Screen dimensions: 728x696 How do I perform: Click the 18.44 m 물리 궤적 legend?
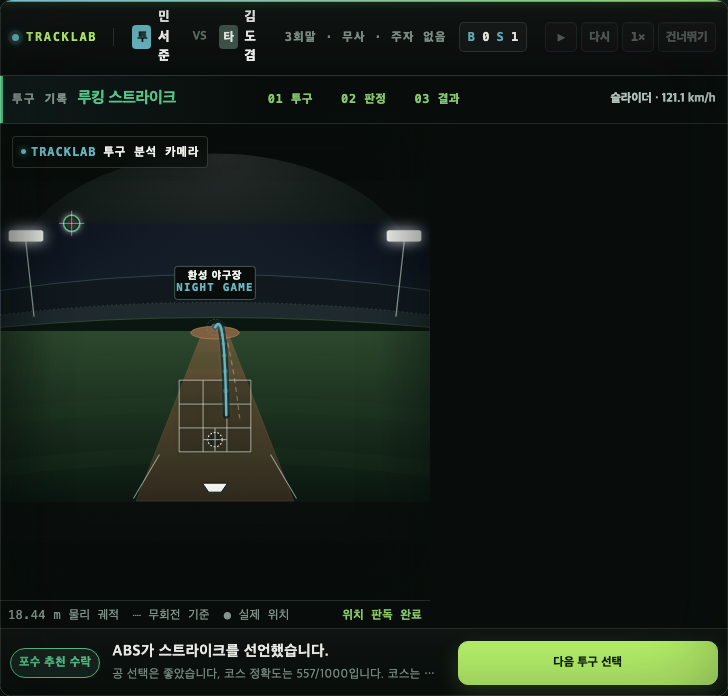tap(64, 614)
